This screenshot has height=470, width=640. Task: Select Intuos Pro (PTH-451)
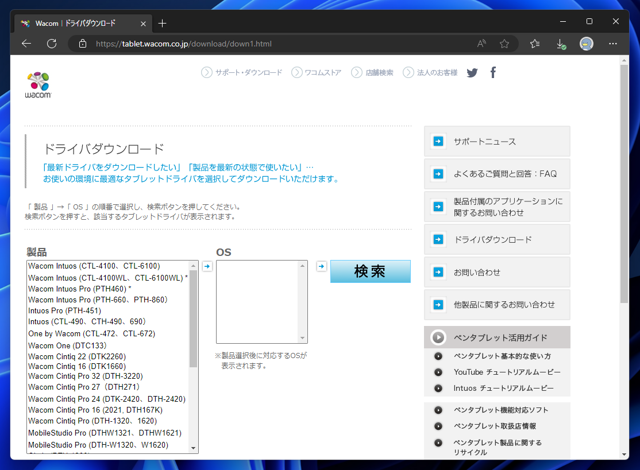(x=64, y=311)
